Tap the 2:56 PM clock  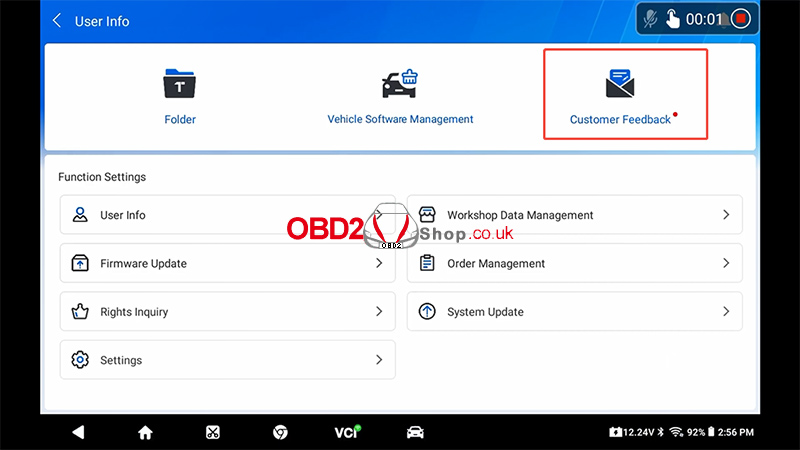pos(736,432)
